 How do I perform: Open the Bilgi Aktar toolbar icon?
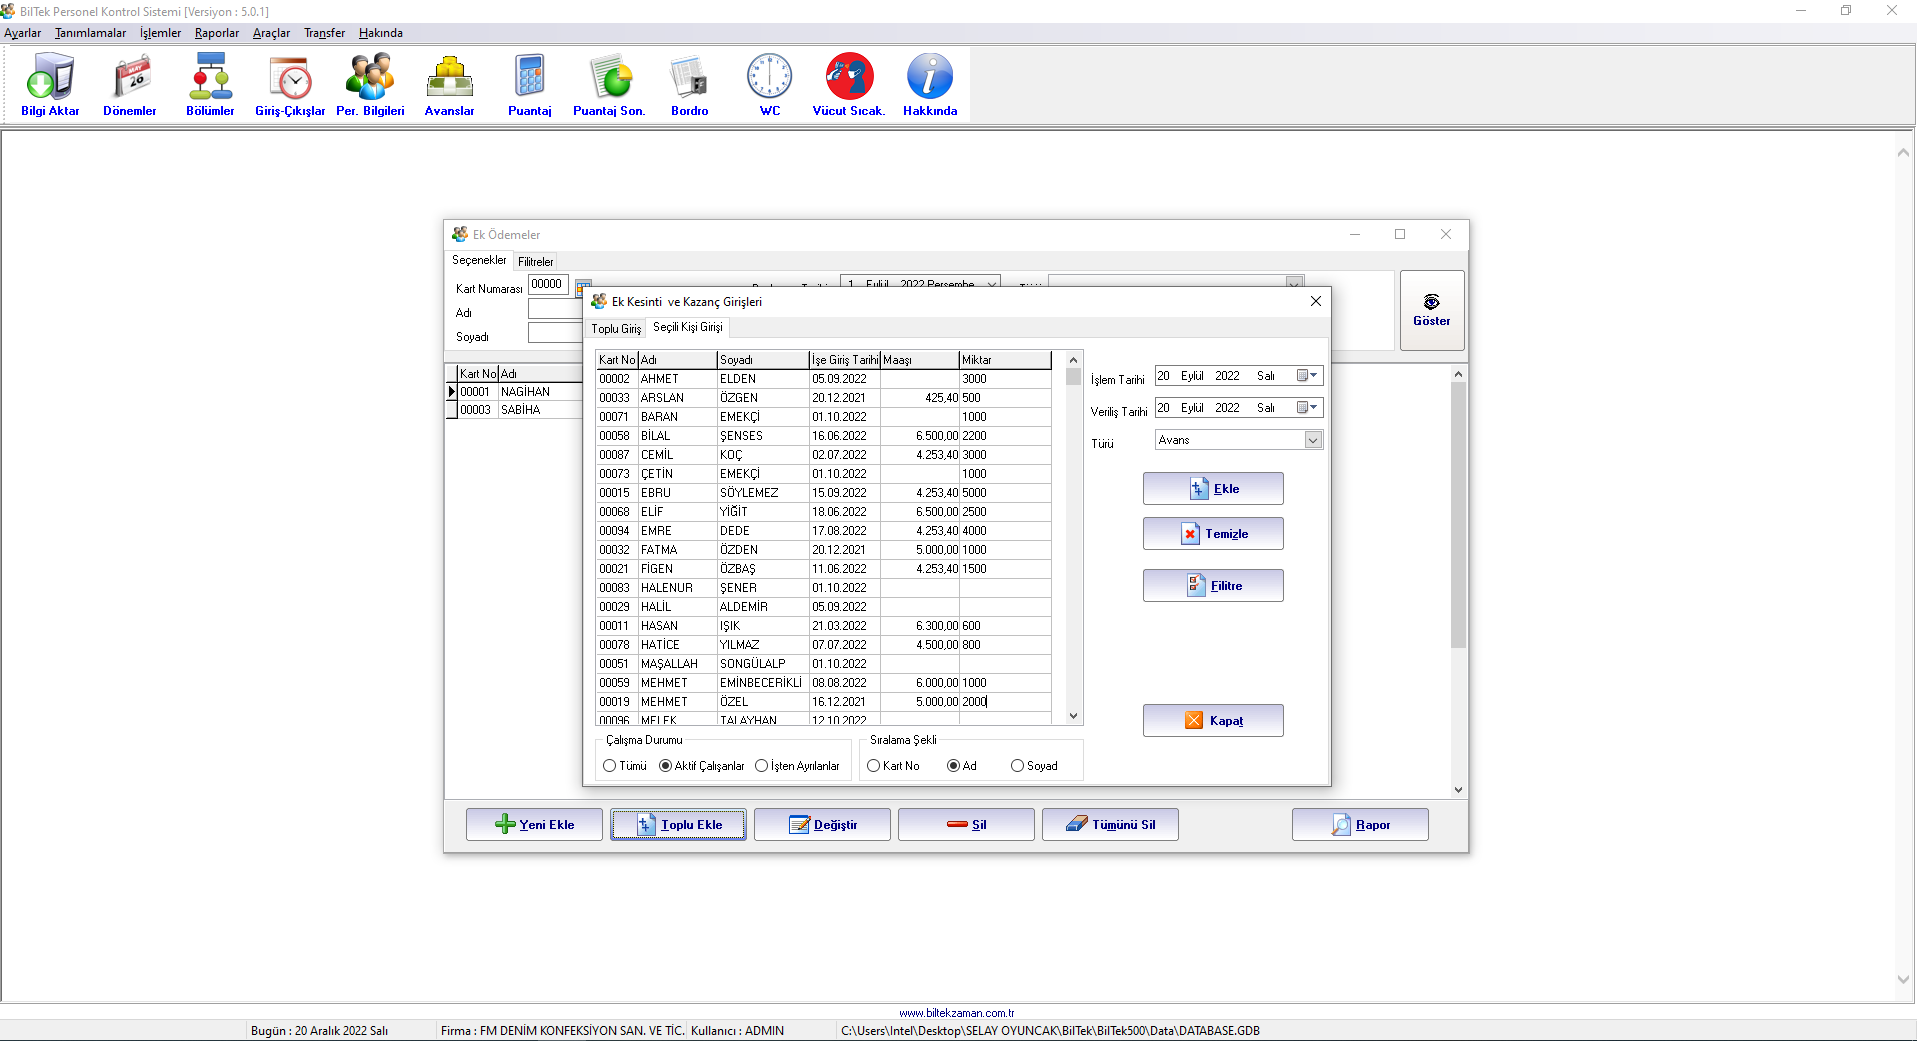[50, 85]
